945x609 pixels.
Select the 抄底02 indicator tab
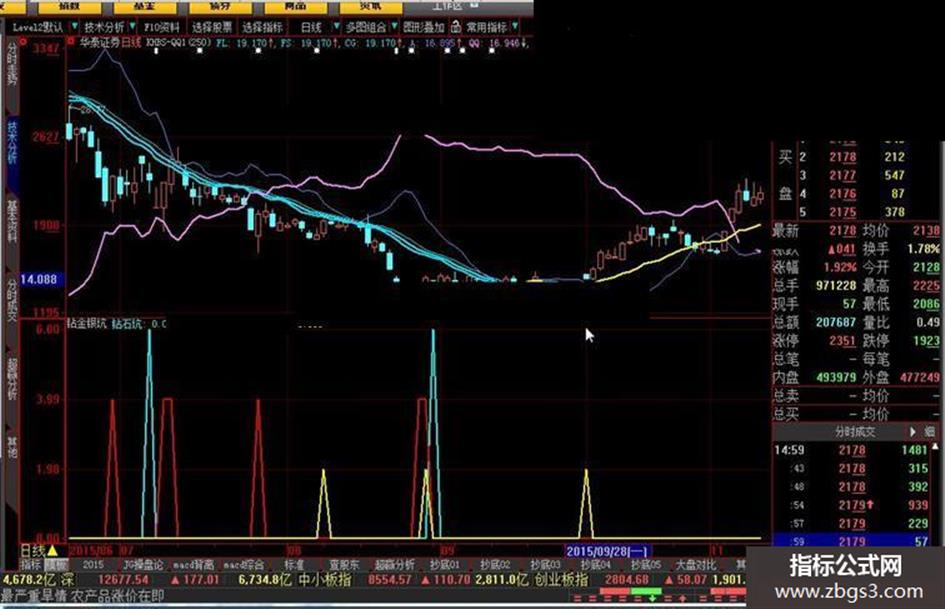495,565
